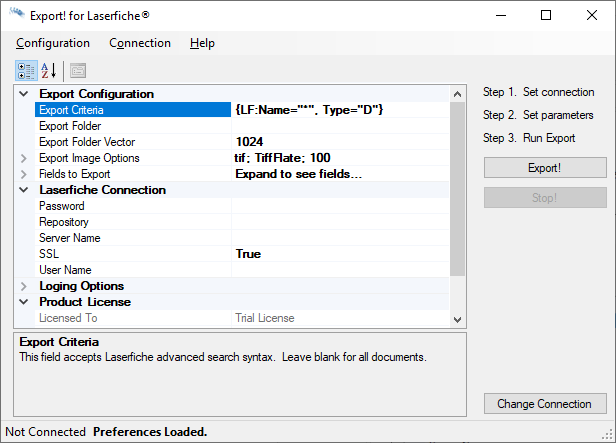Viewport: 616px width, 443px height.
Task: Click the Export Folder empty value field
Action: click(340, 126)
